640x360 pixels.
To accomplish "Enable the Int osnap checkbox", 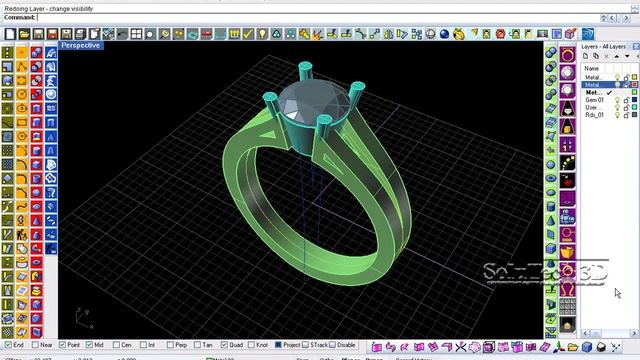I will (143, 345).
